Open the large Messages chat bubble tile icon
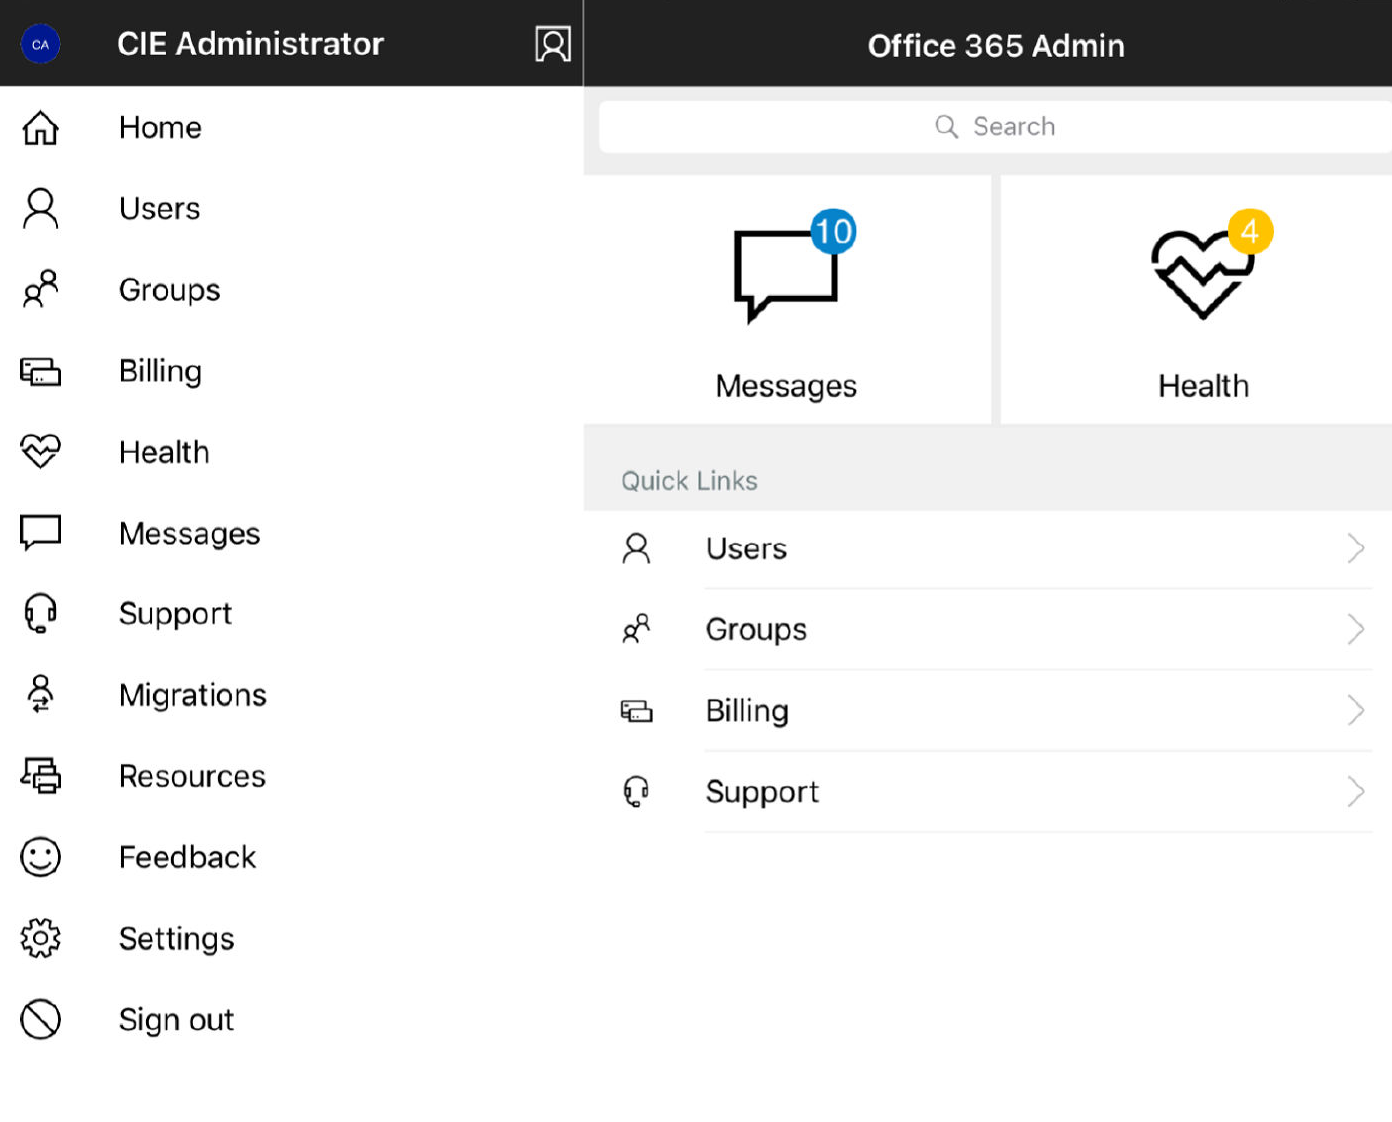Image resolution: width=1392 pixels, height=1122 pixels. (786, 275)
